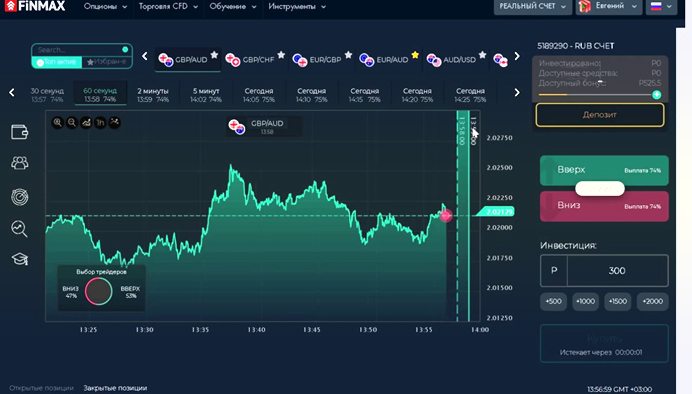Switch to Топ актив filter
692x394 pixels.
click(56, 62)
